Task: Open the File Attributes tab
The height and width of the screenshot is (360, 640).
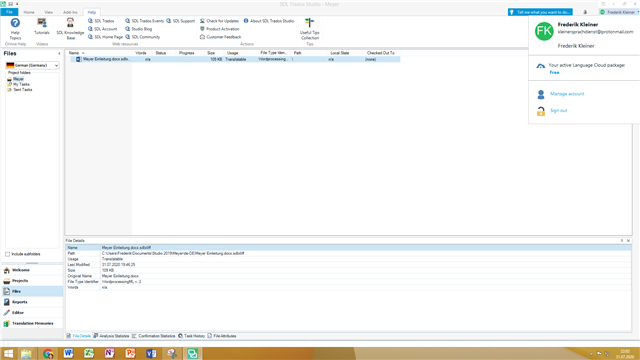Action: click(222, 336)
